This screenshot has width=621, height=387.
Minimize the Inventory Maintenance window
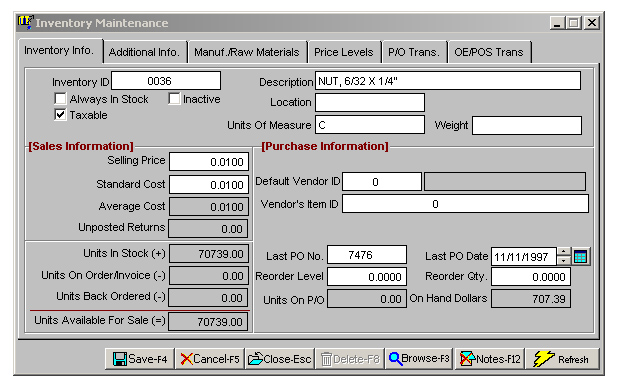click(x=557, y=23)
